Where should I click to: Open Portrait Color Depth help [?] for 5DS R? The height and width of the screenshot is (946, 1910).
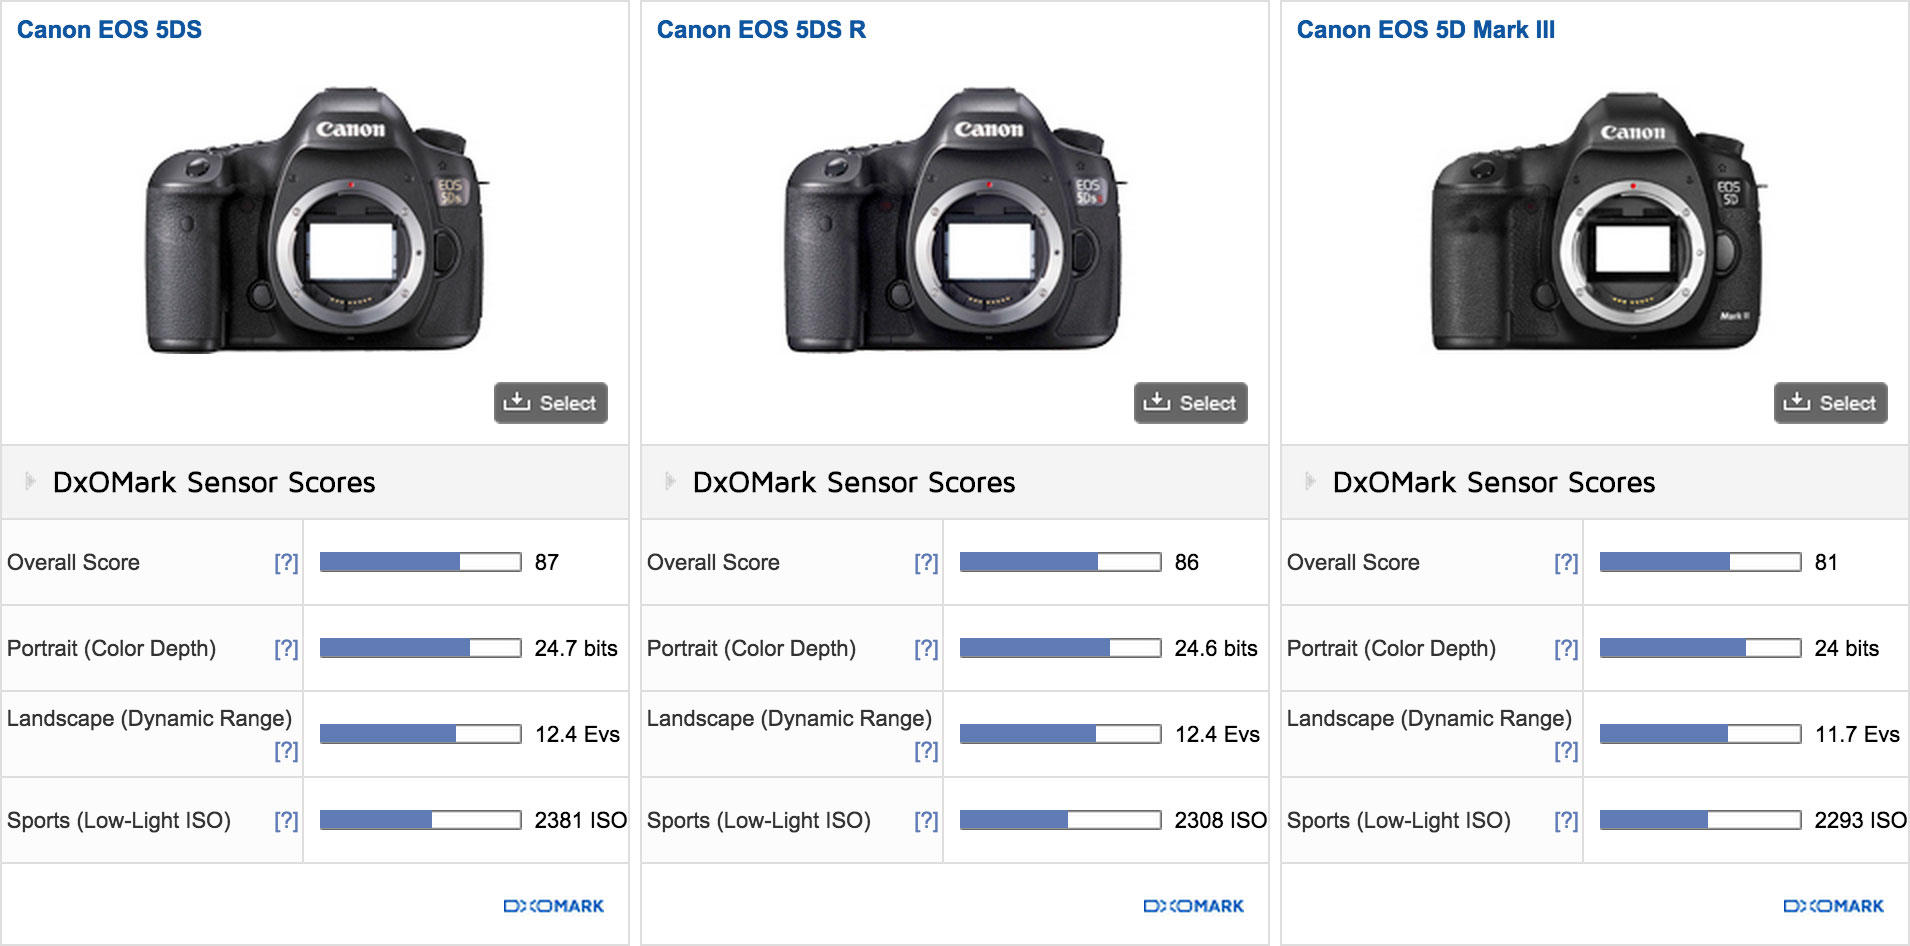point(926,649)
